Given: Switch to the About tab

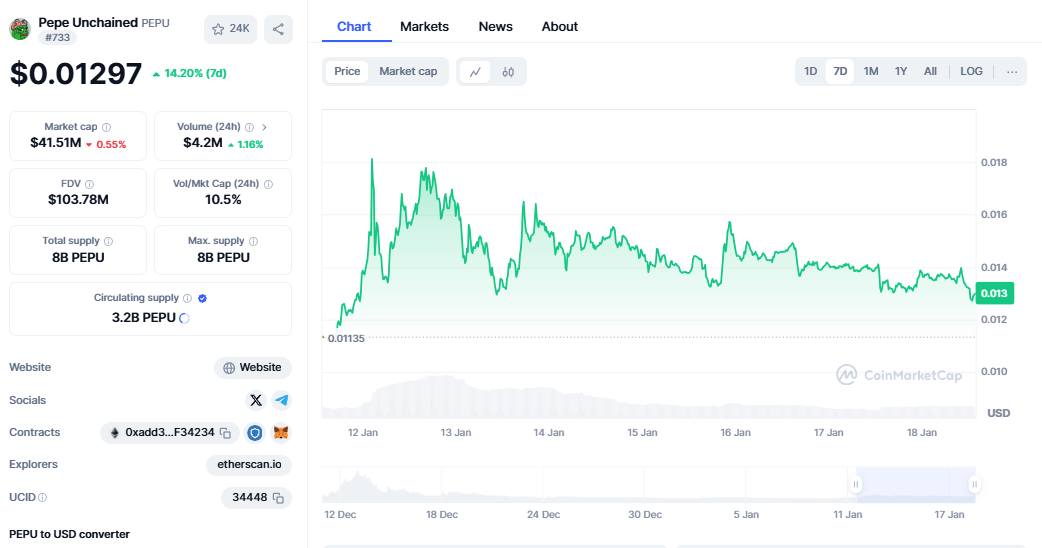Looking at the screenshot, I should (x=560, y=27).
